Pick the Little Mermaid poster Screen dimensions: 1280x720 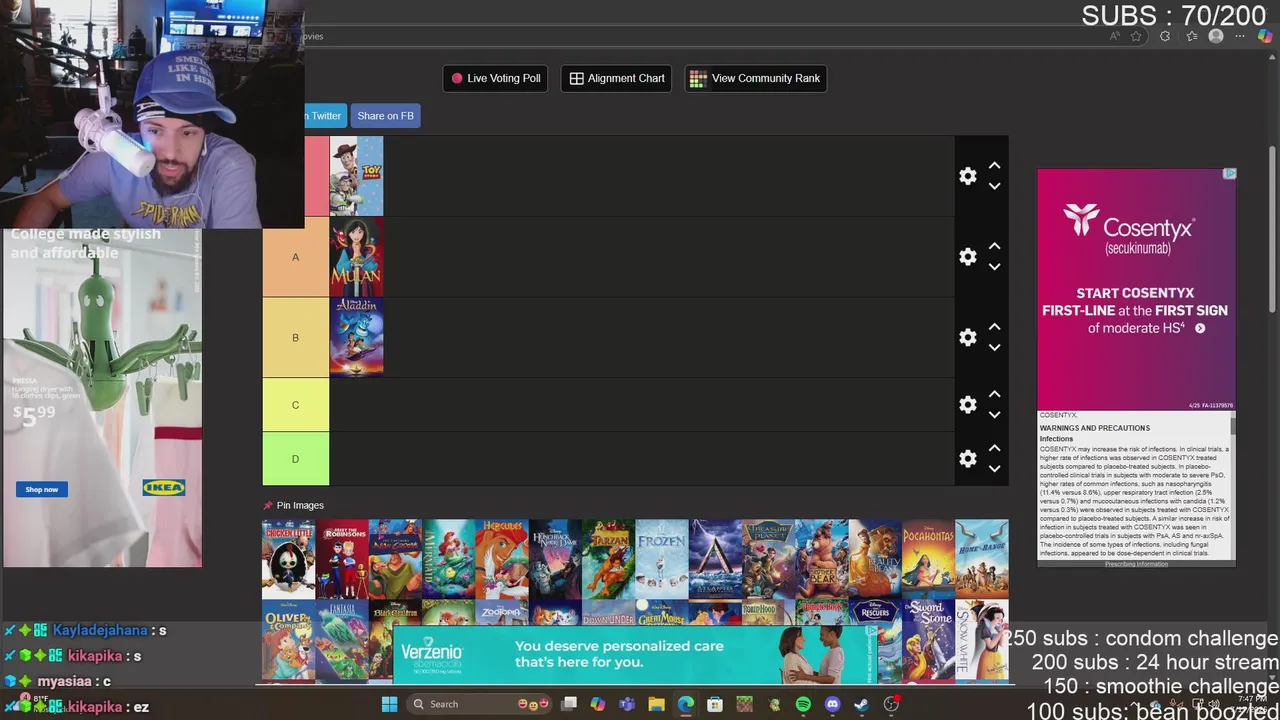point(448,559)
